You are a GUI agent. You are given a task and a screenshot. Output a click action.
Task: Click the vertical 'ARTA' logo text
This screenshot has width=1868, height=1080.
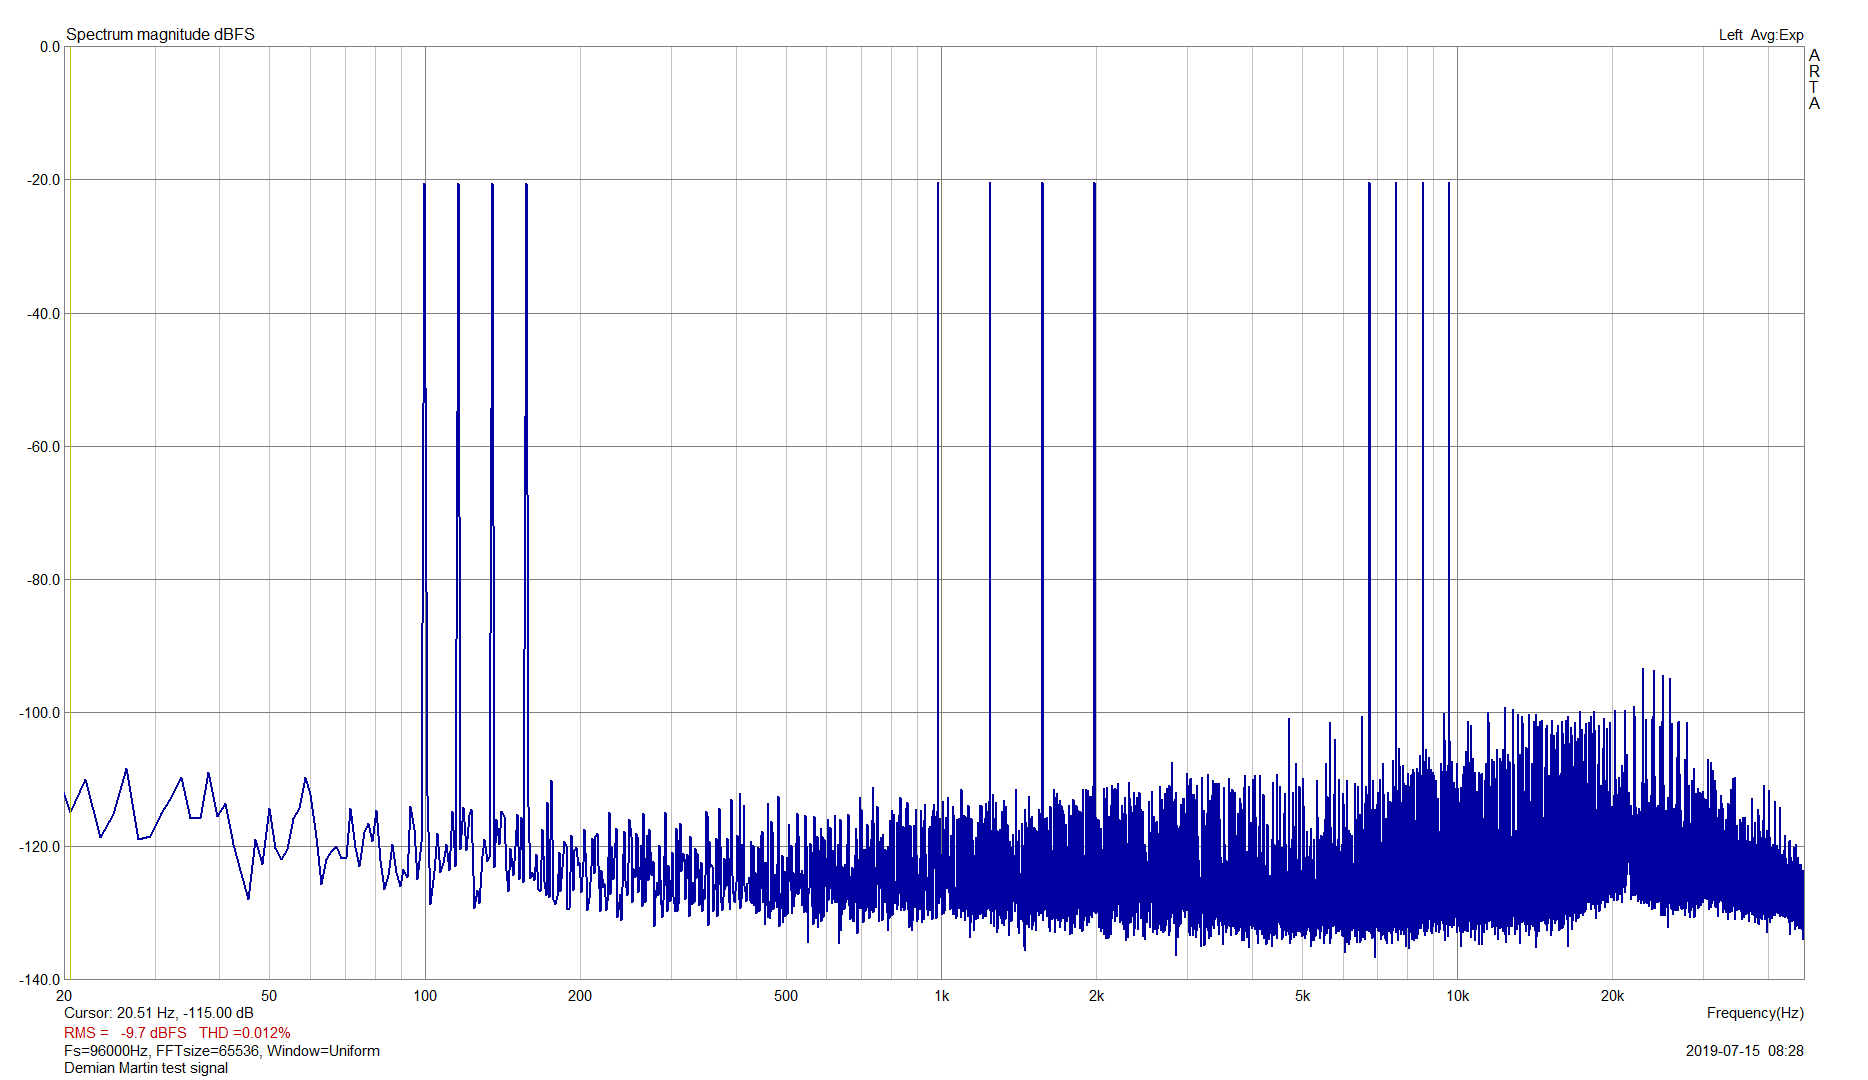click(x=1814, y=80)
